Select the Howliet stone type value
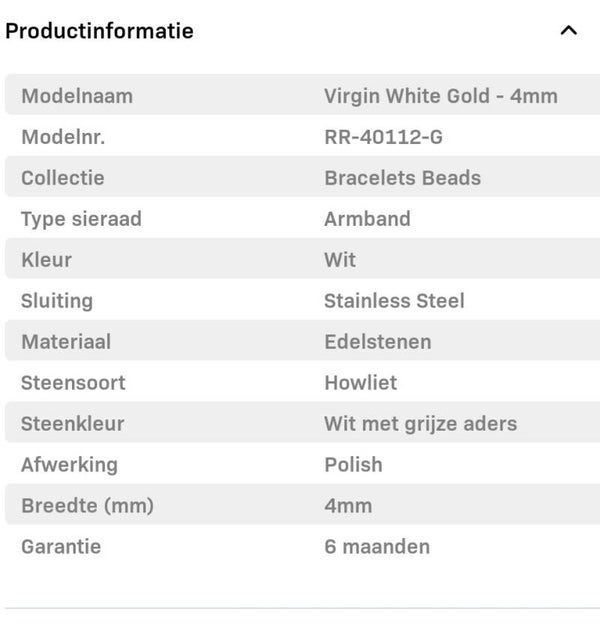 click(x=360, y=383)
